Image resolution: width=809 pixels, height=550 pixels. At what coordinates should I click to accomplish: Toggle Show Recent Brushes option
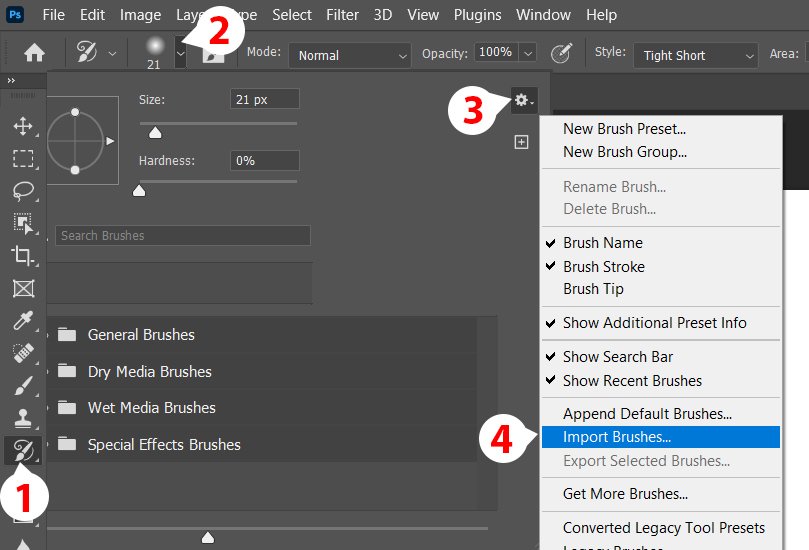point(632,381)
